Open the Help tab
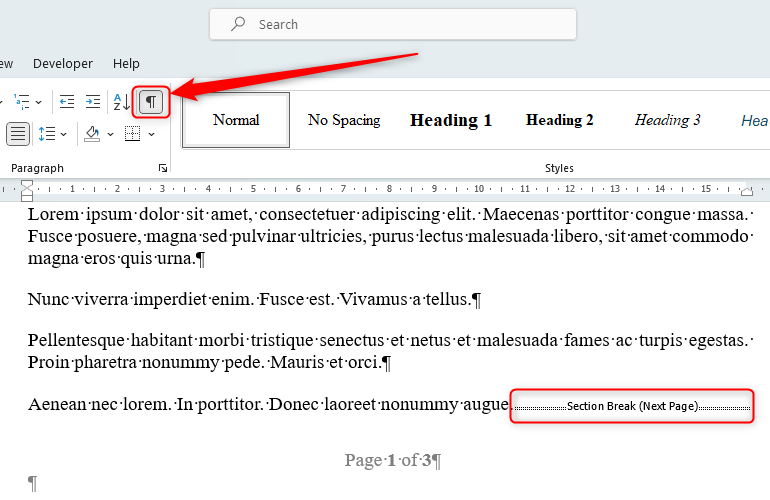 pos(126,64)
